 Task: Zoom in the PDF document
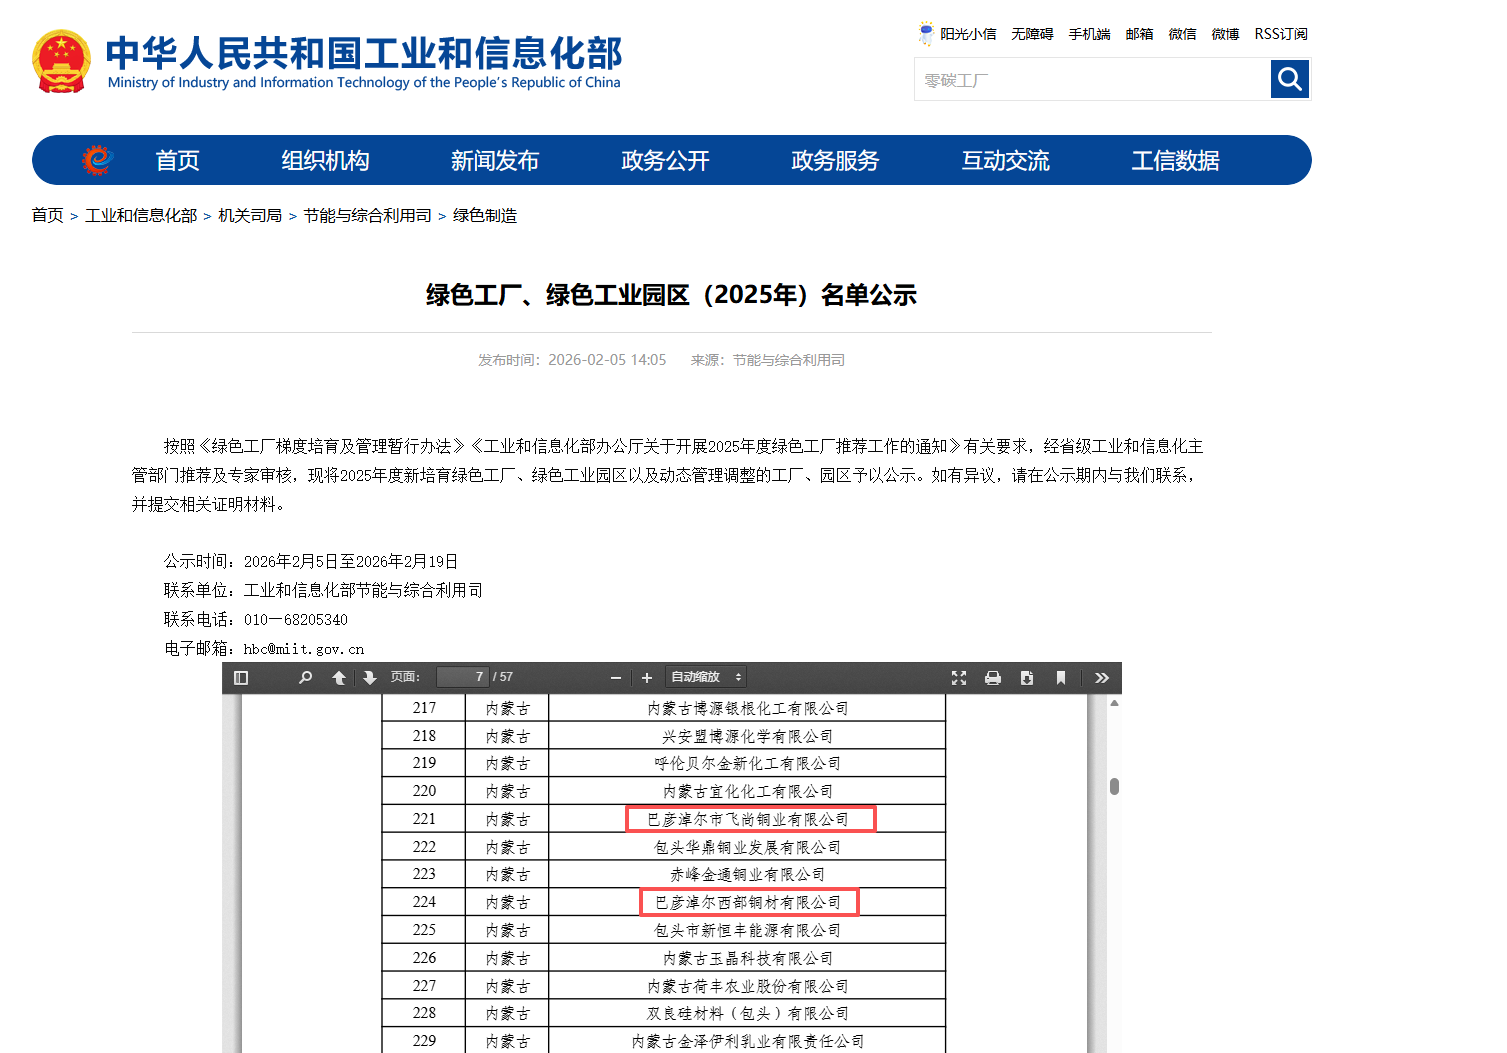(x=647, y=678)
